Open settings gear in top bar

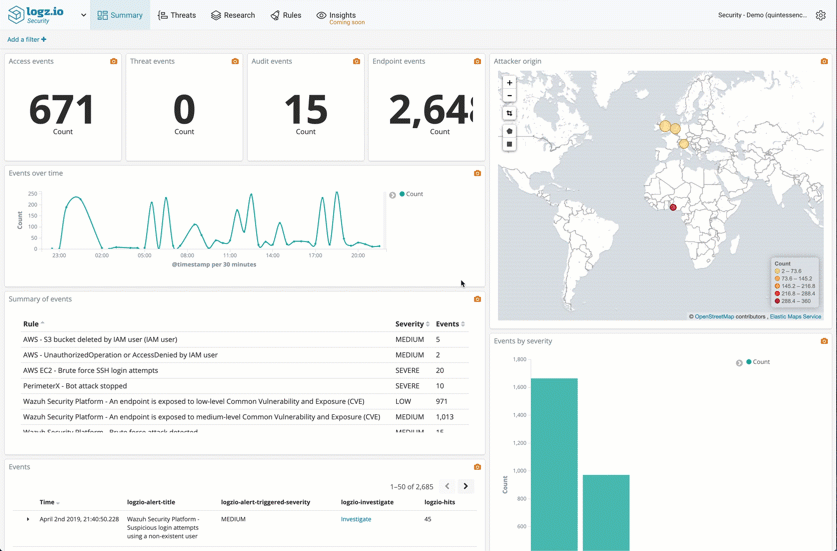click(820, 15)
